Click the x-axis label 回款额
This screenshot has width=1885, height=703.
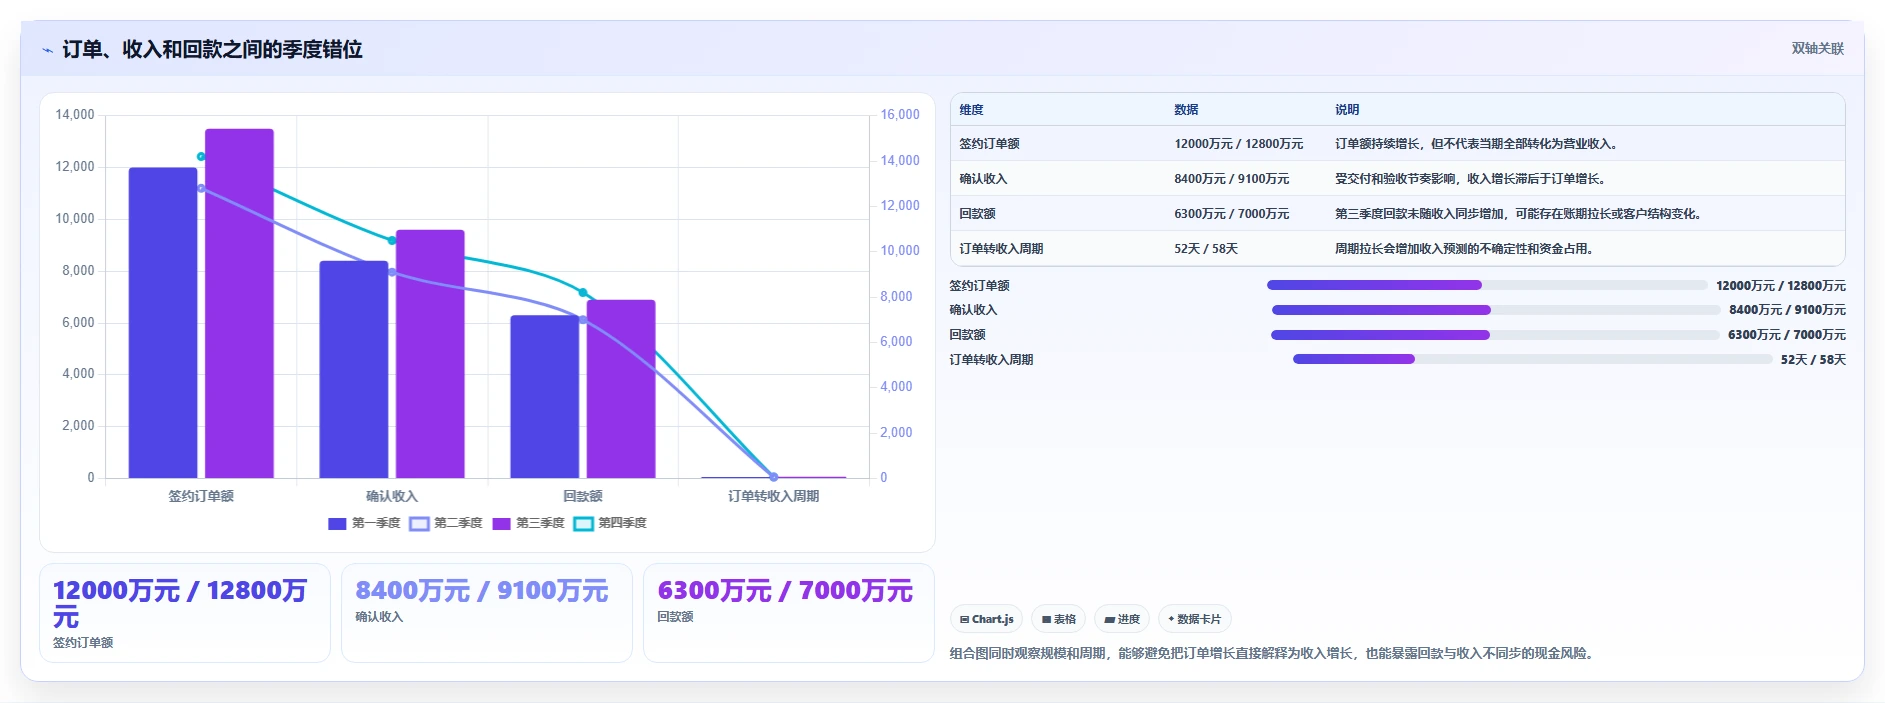coord(583,496)
